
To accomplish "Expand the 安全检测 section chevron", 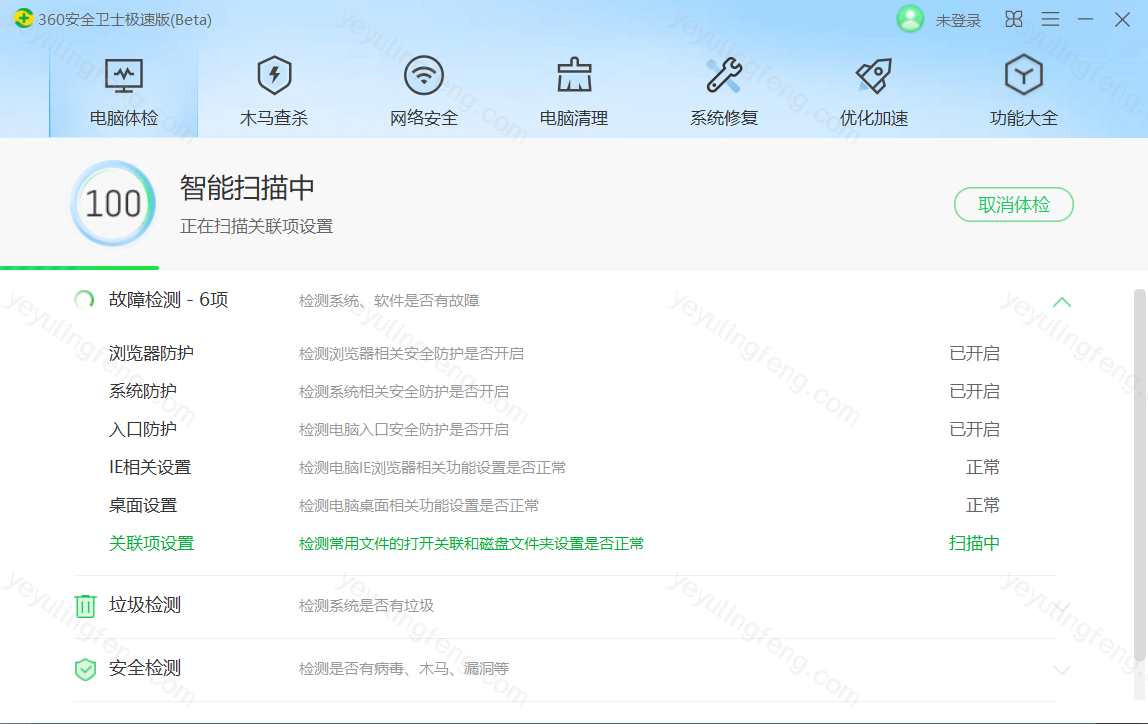I will pos(1062,670).
